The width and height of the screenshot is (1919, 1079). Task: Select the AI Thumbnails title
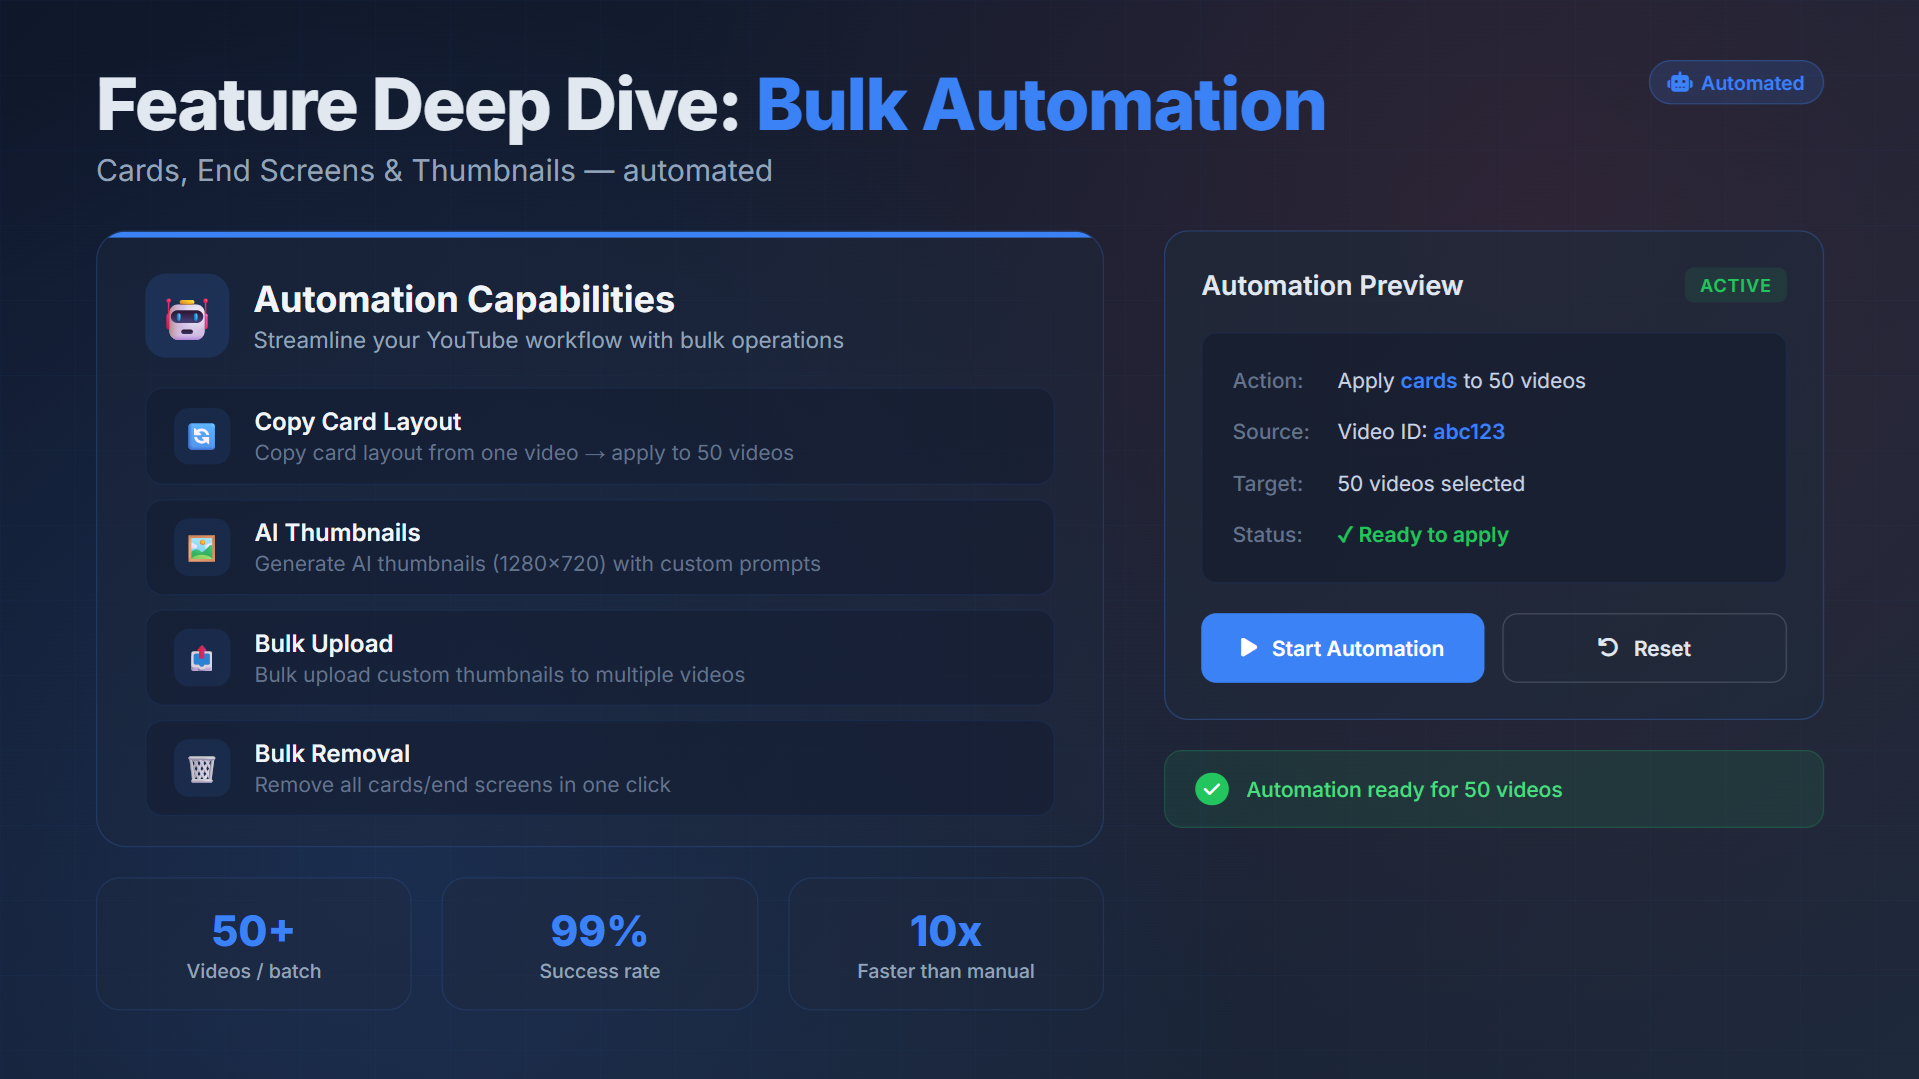pyautogui.click(x=338, y=533)
